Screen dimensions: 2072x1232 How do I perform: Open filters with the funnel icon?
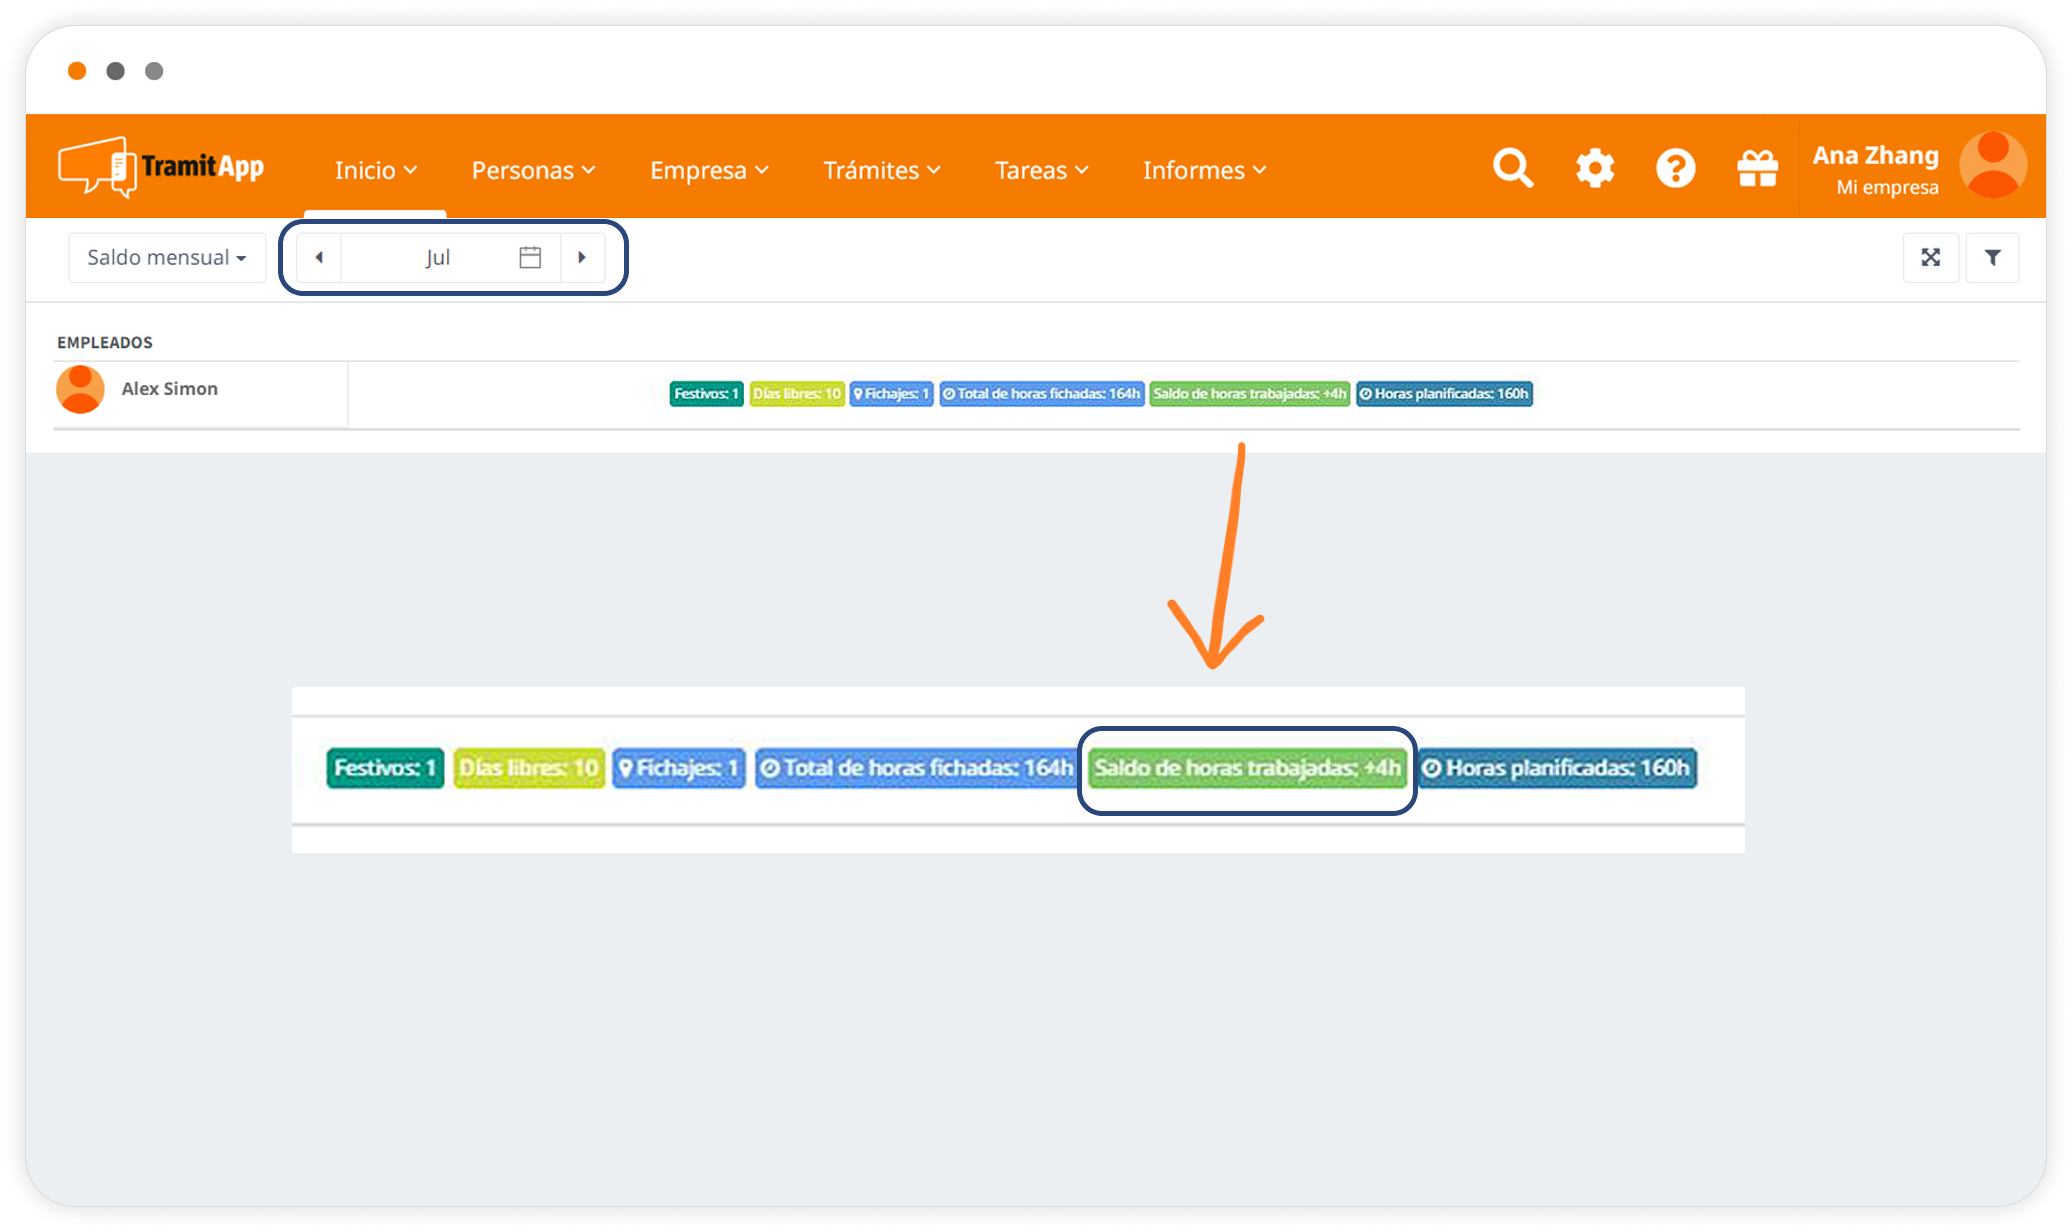(x=1992, y=258)
